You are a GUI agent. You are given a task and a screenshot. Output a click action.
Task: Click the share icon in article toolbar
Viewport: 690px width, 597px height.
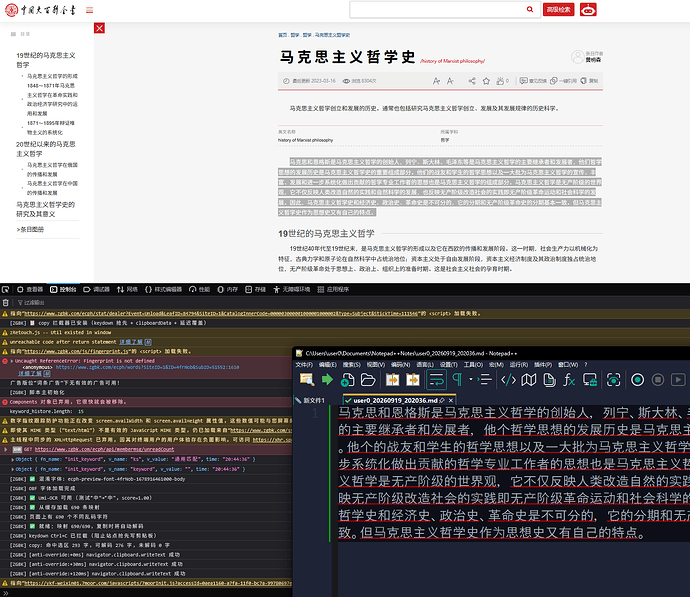(x=472, y=81)
